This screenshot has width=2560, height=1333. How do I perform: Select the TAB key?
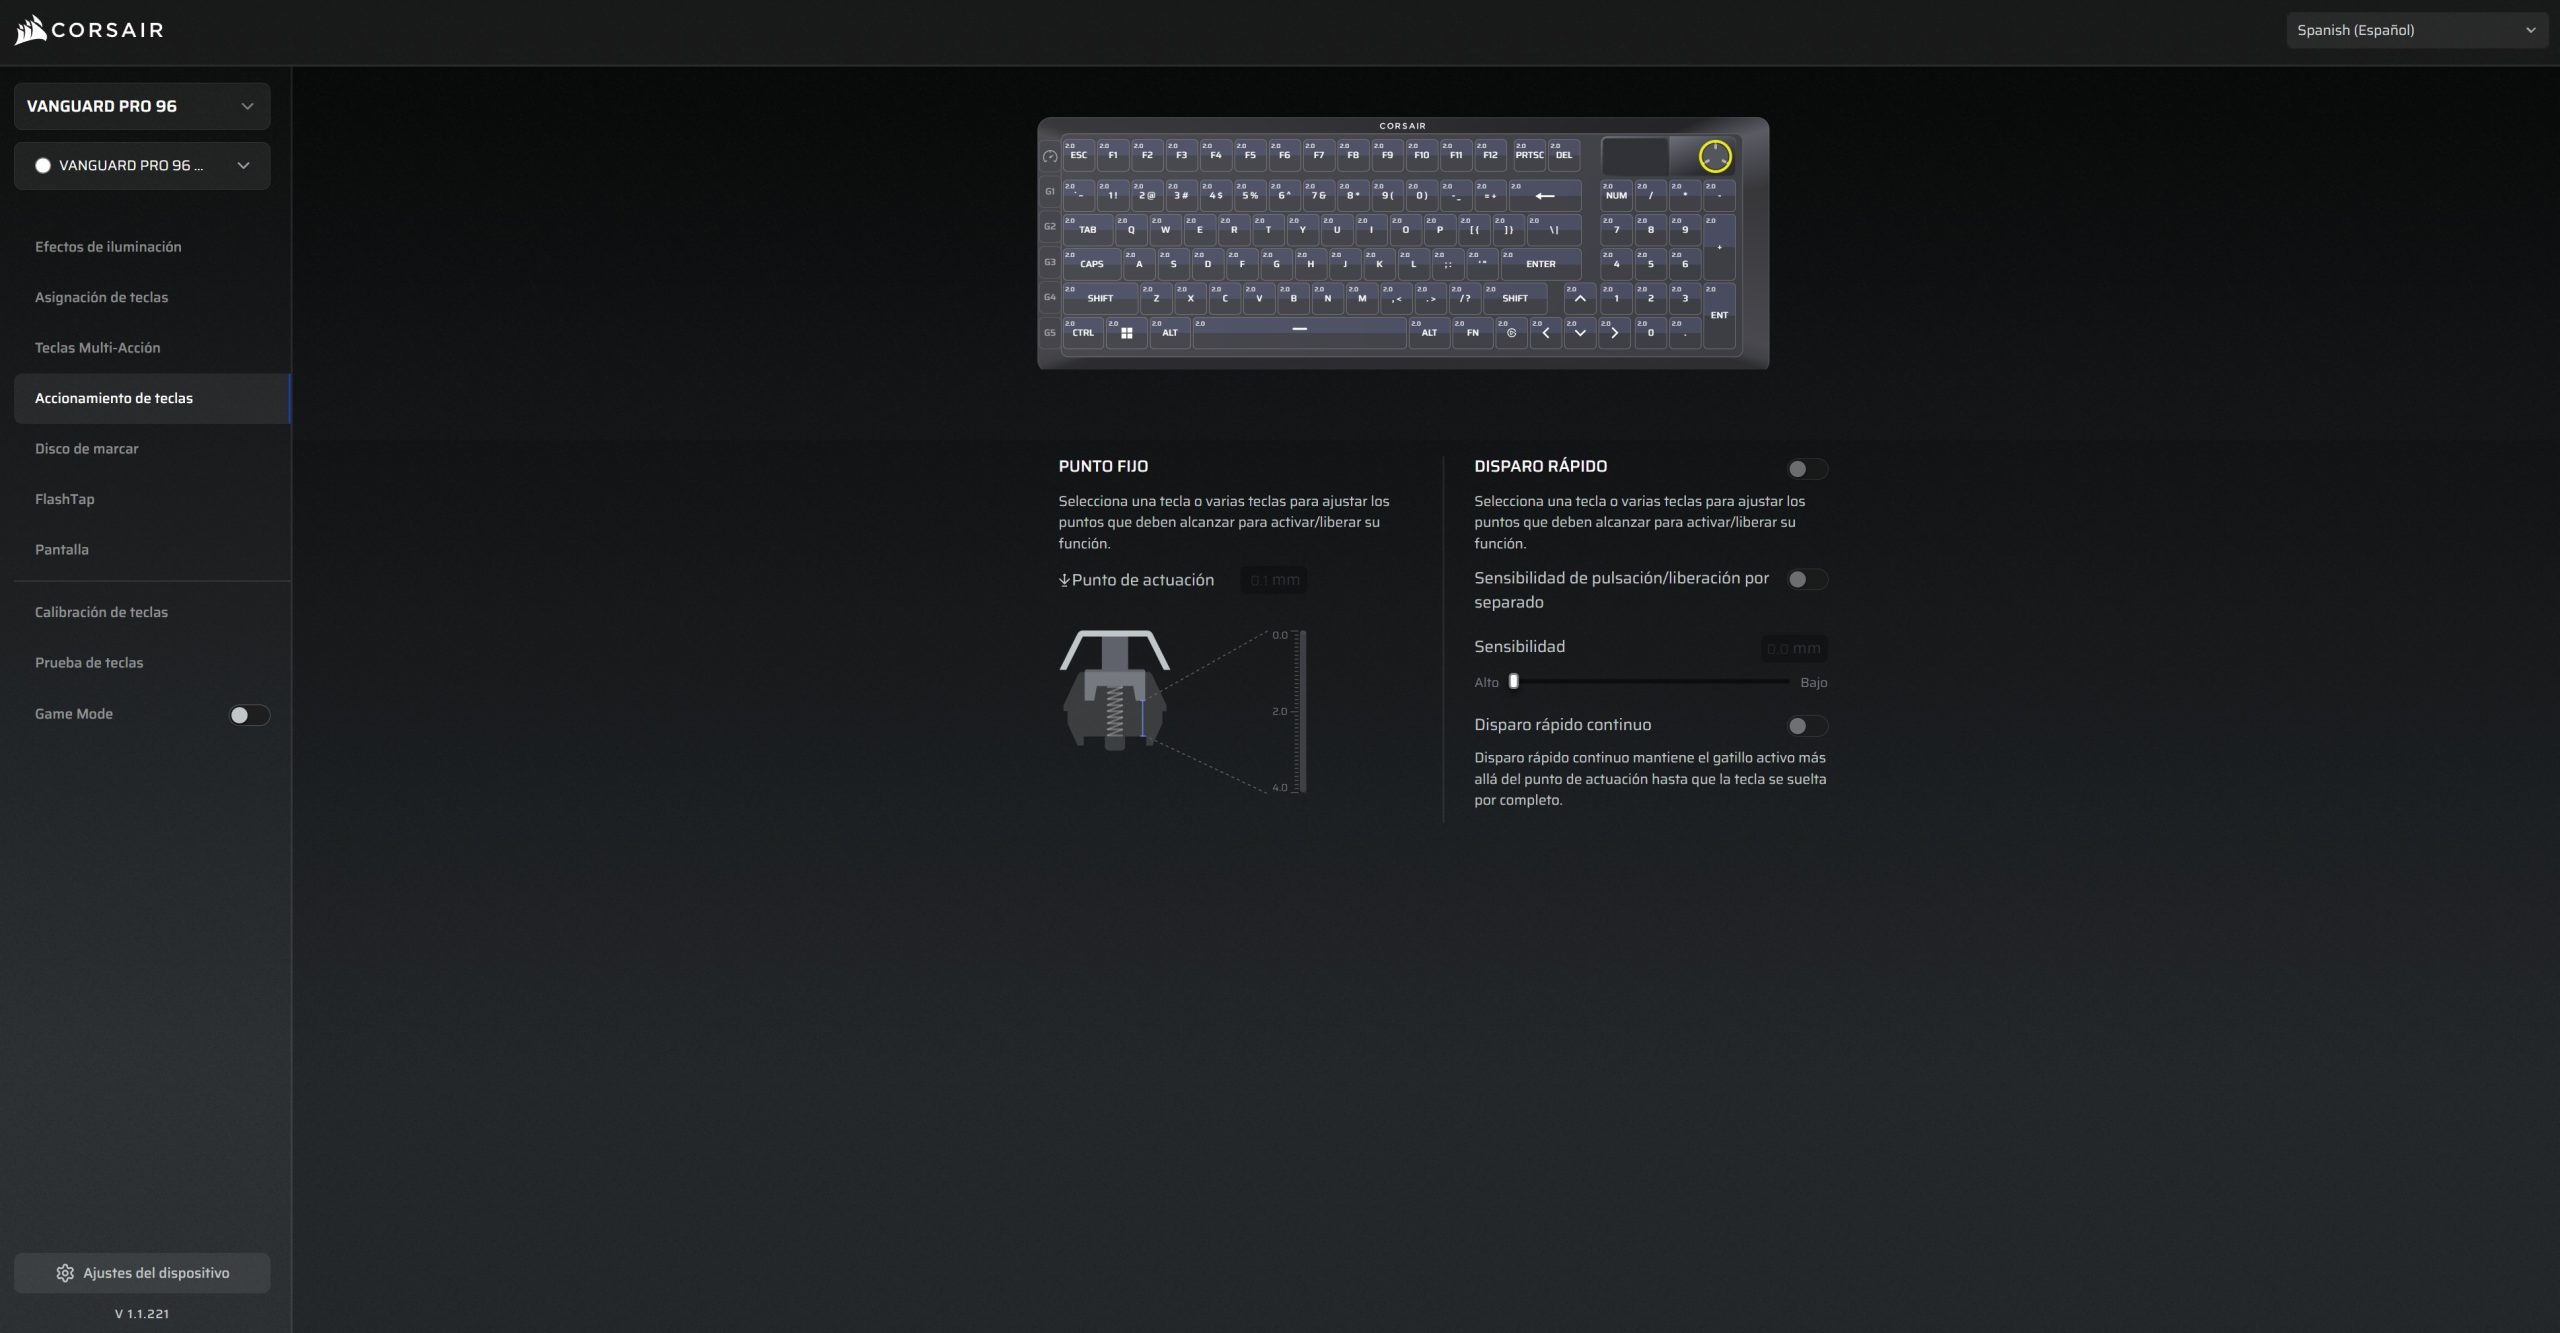tap(1087, 229)
